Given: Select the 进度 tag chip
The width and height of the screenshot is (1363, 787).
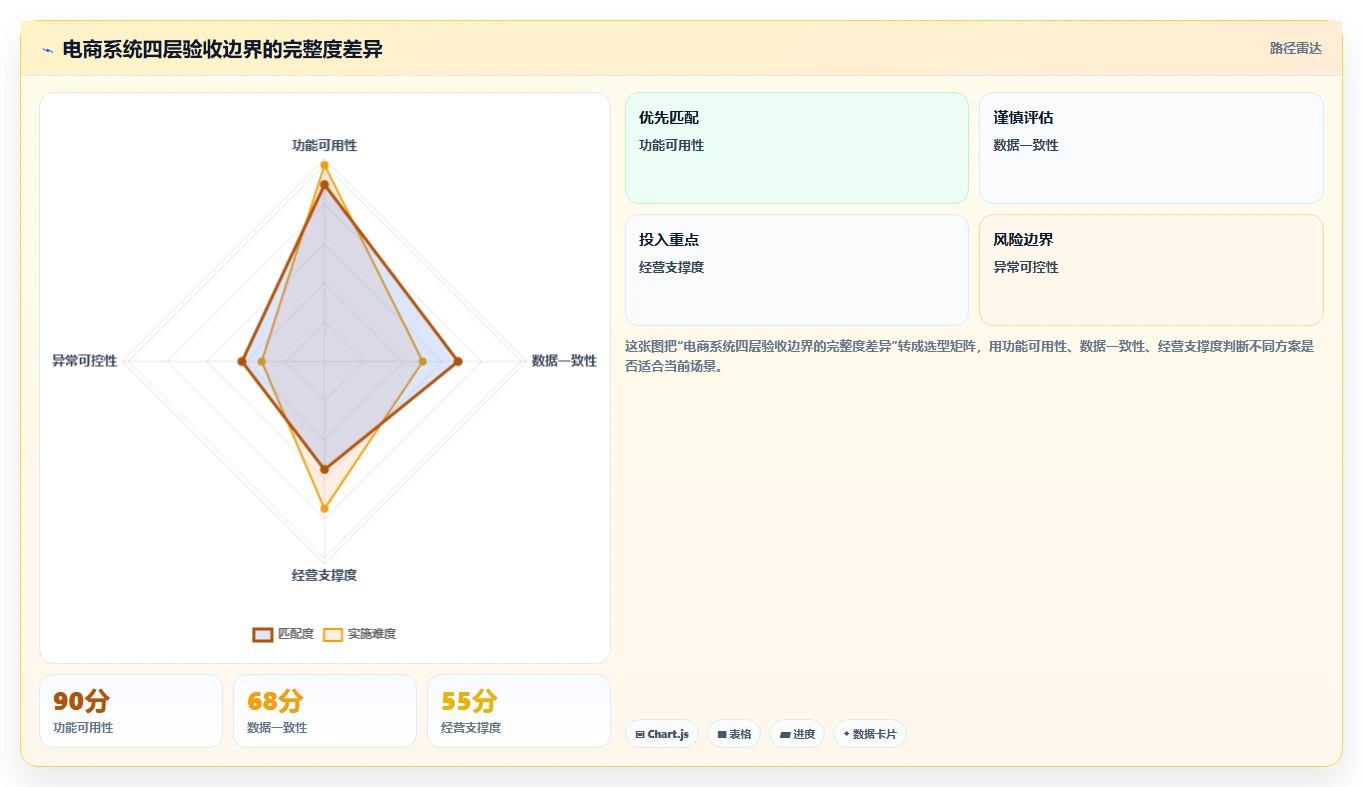Looking at the screenshot, I should coord(797,734).
